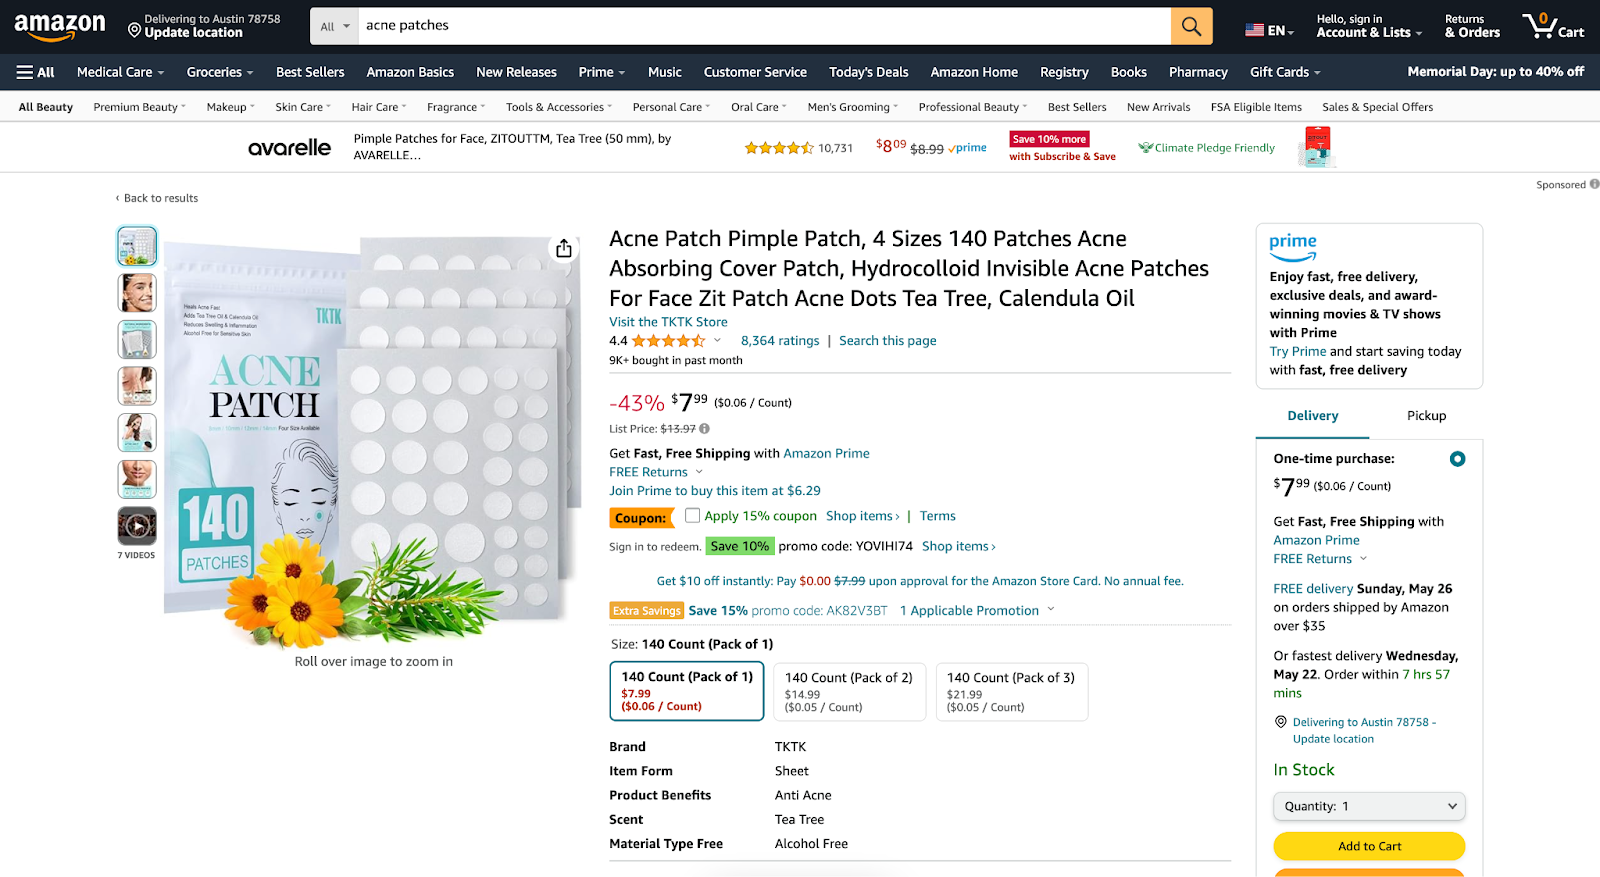
Task: Open the Quantity dropdown
Action: pyautogui.click(x=1368, y=806)
